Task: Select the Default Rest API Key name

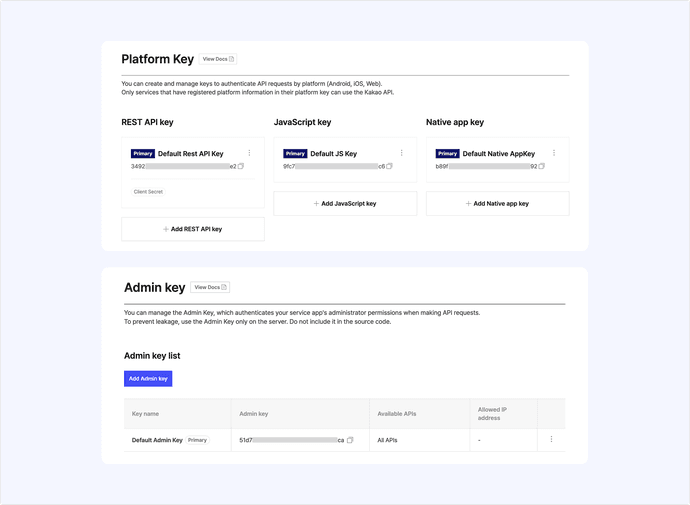Action: [191, 154]
